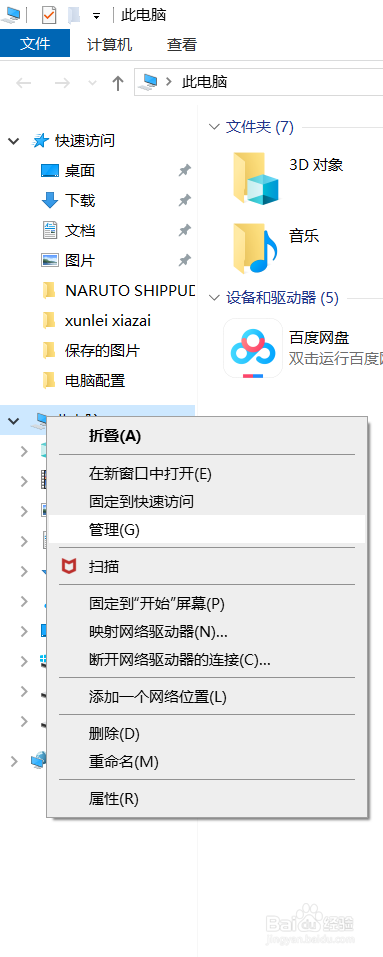The image size is (383, 957).
Task: Click the 文档 documents icon in sidebar
Action: tap(49, 230)
